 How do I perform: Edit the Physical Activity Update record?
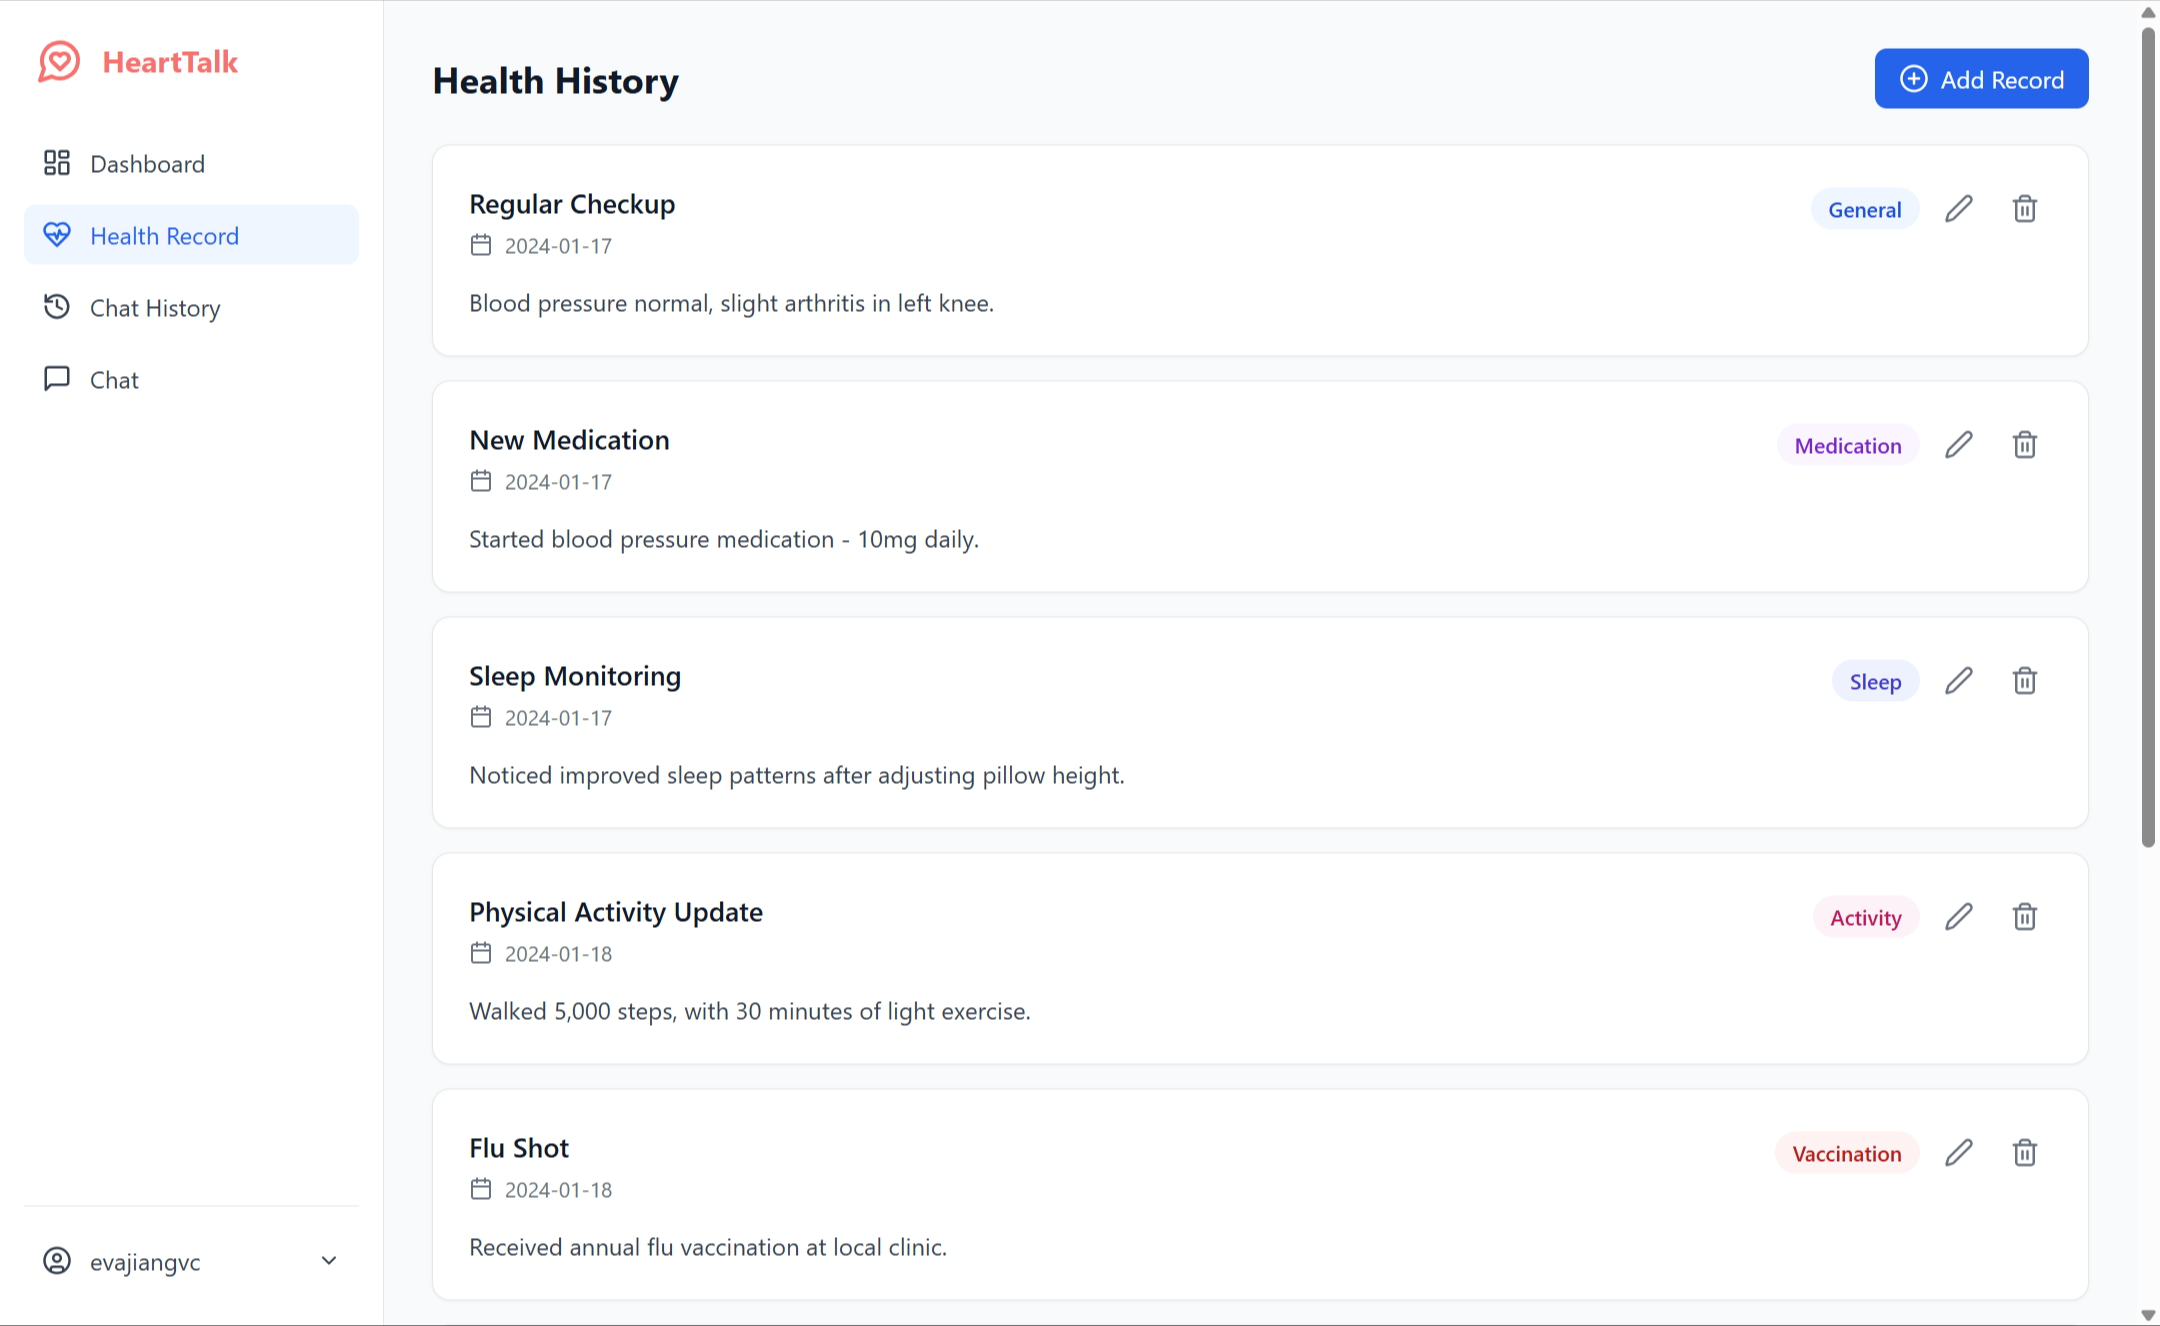click(x=1958, y=917)
